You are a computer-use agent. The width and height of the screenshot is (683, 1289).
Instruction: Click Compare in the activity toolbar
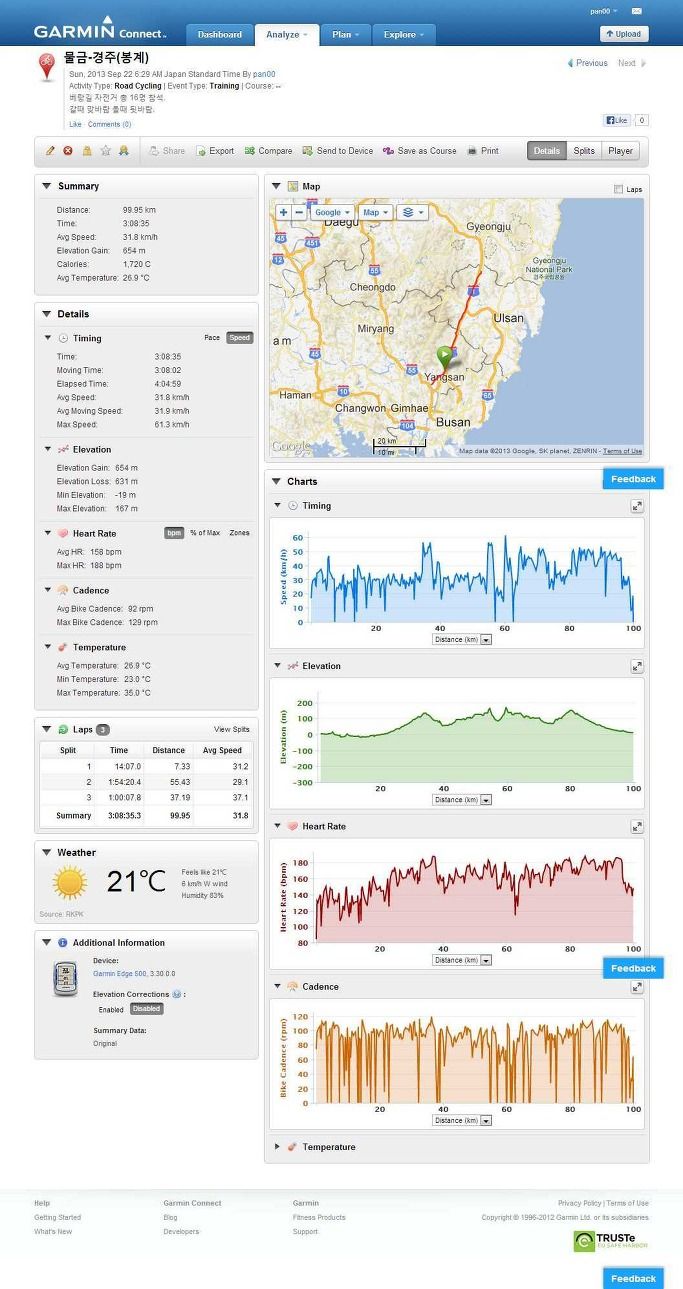(269, 151)
